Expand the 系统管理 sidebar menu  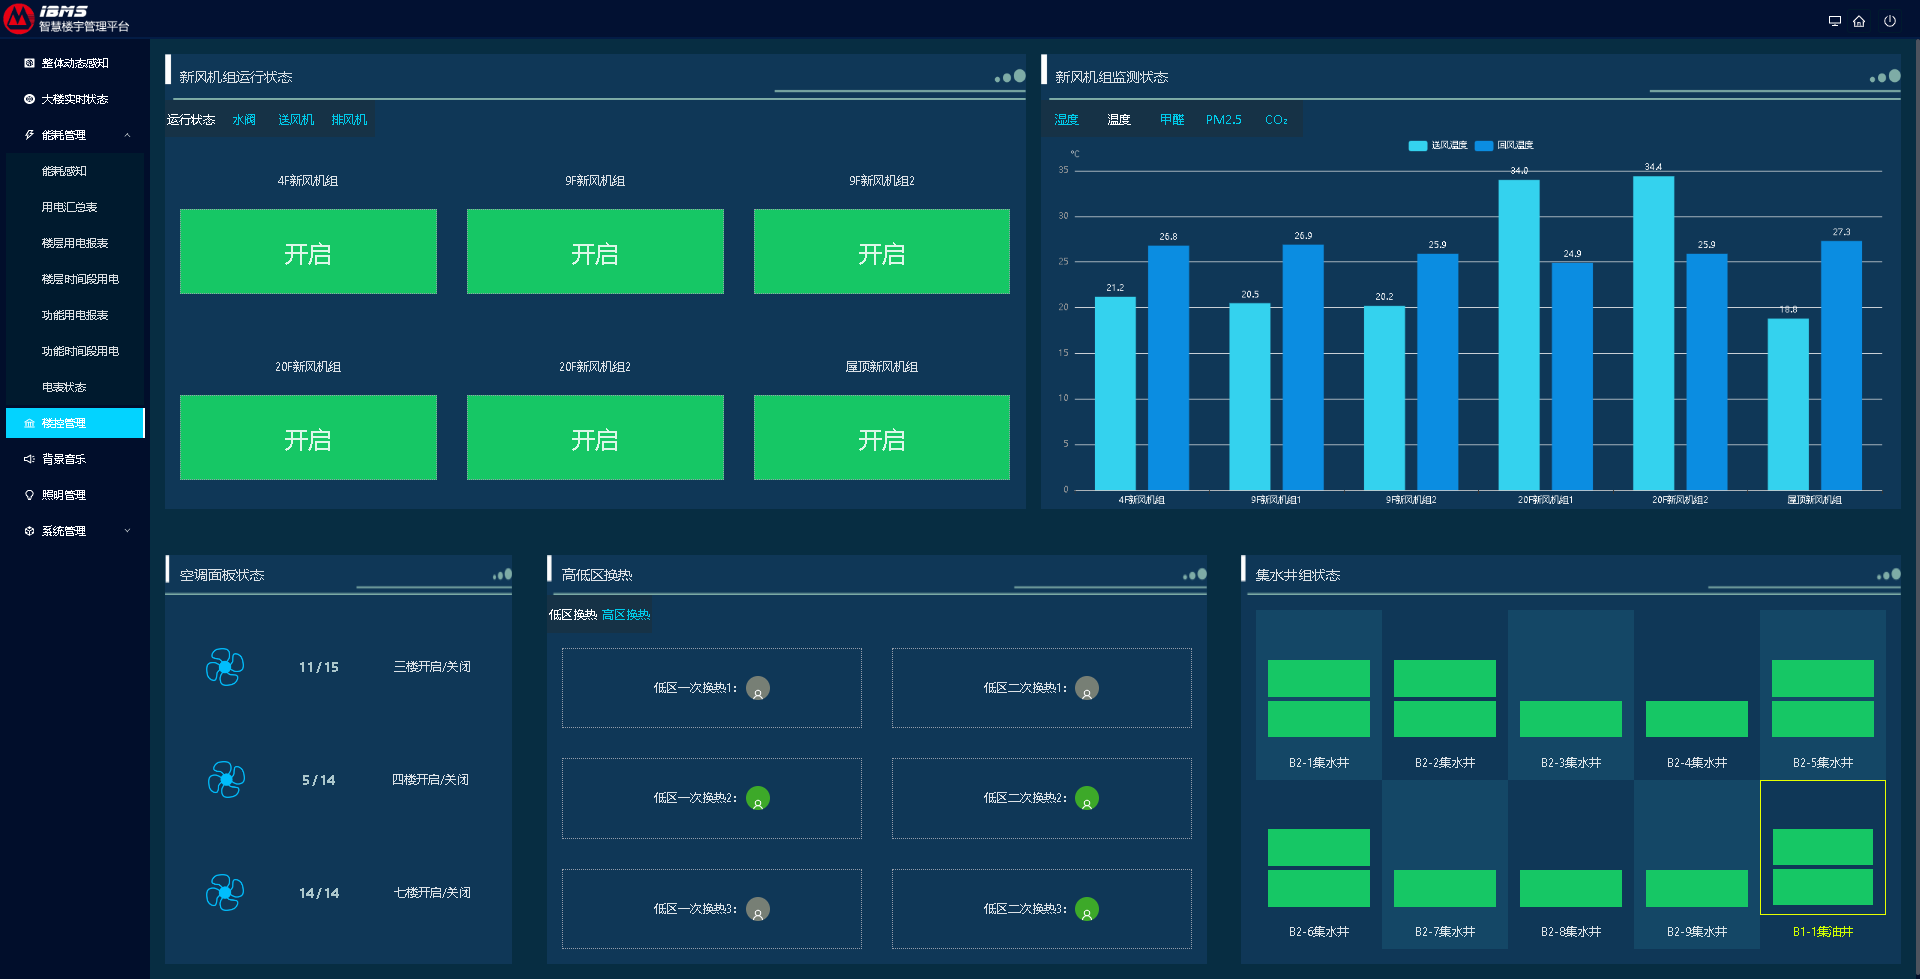[x=127, y=531]
